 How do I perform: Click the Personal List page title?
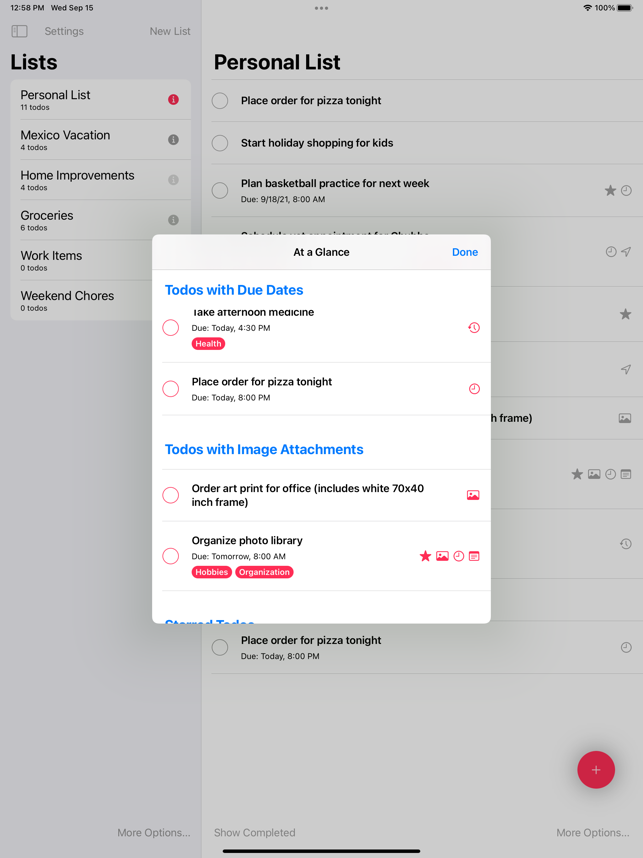pyautogui.click(x=277, y=62)
